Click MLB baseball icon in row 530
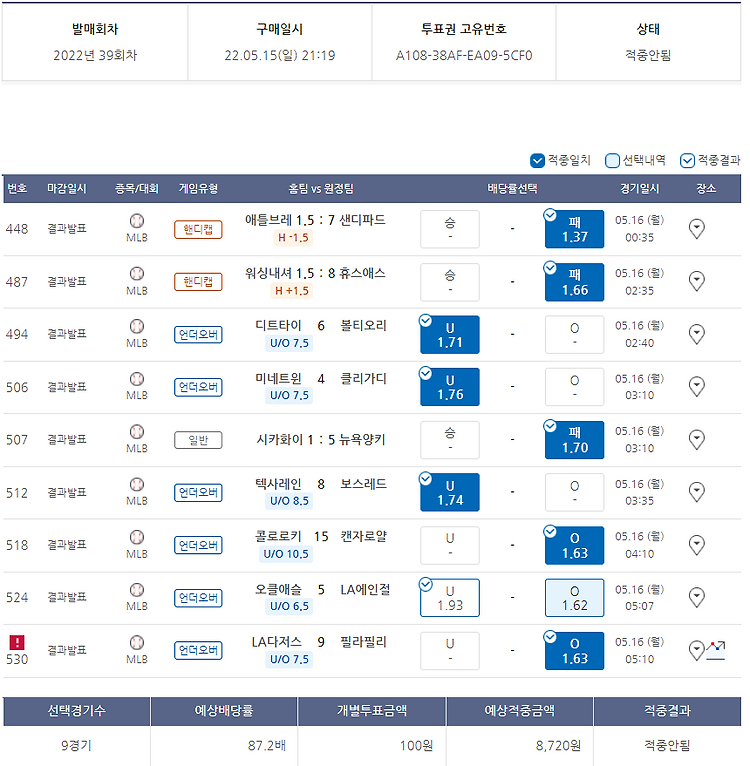 pyautogui.click(x=137, y=642)
